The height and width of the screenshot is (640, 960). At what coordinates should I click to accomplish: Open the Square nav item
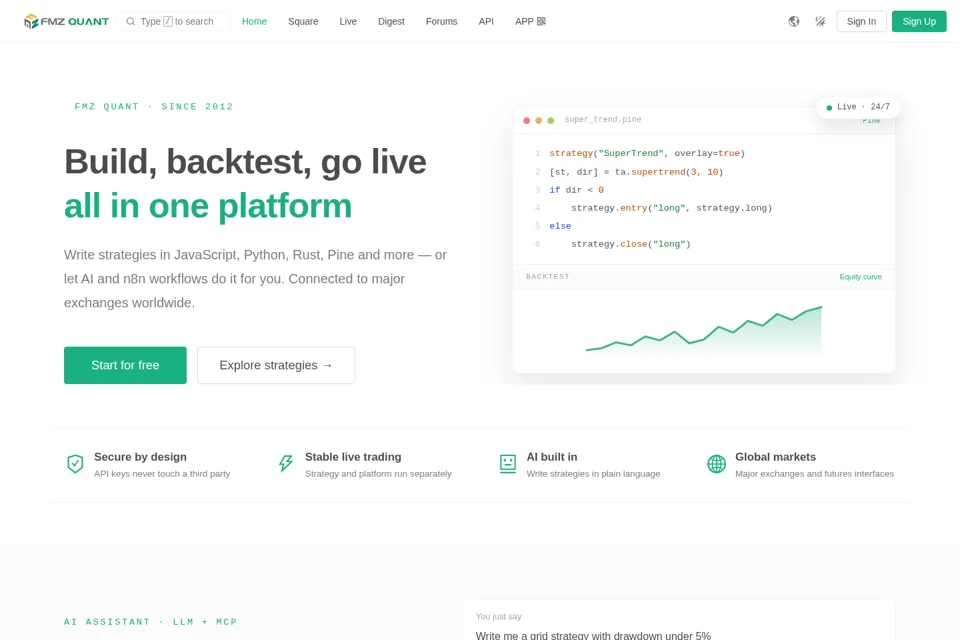pos(303,21)
